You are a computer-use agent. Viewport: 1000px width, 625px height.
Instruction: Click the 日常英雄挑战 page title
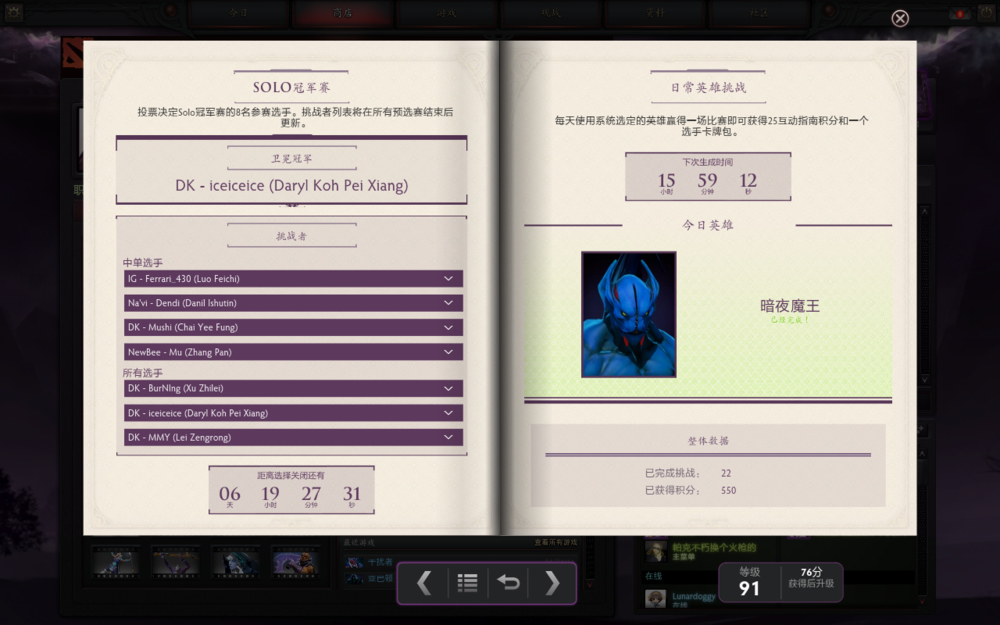(708, 87)
